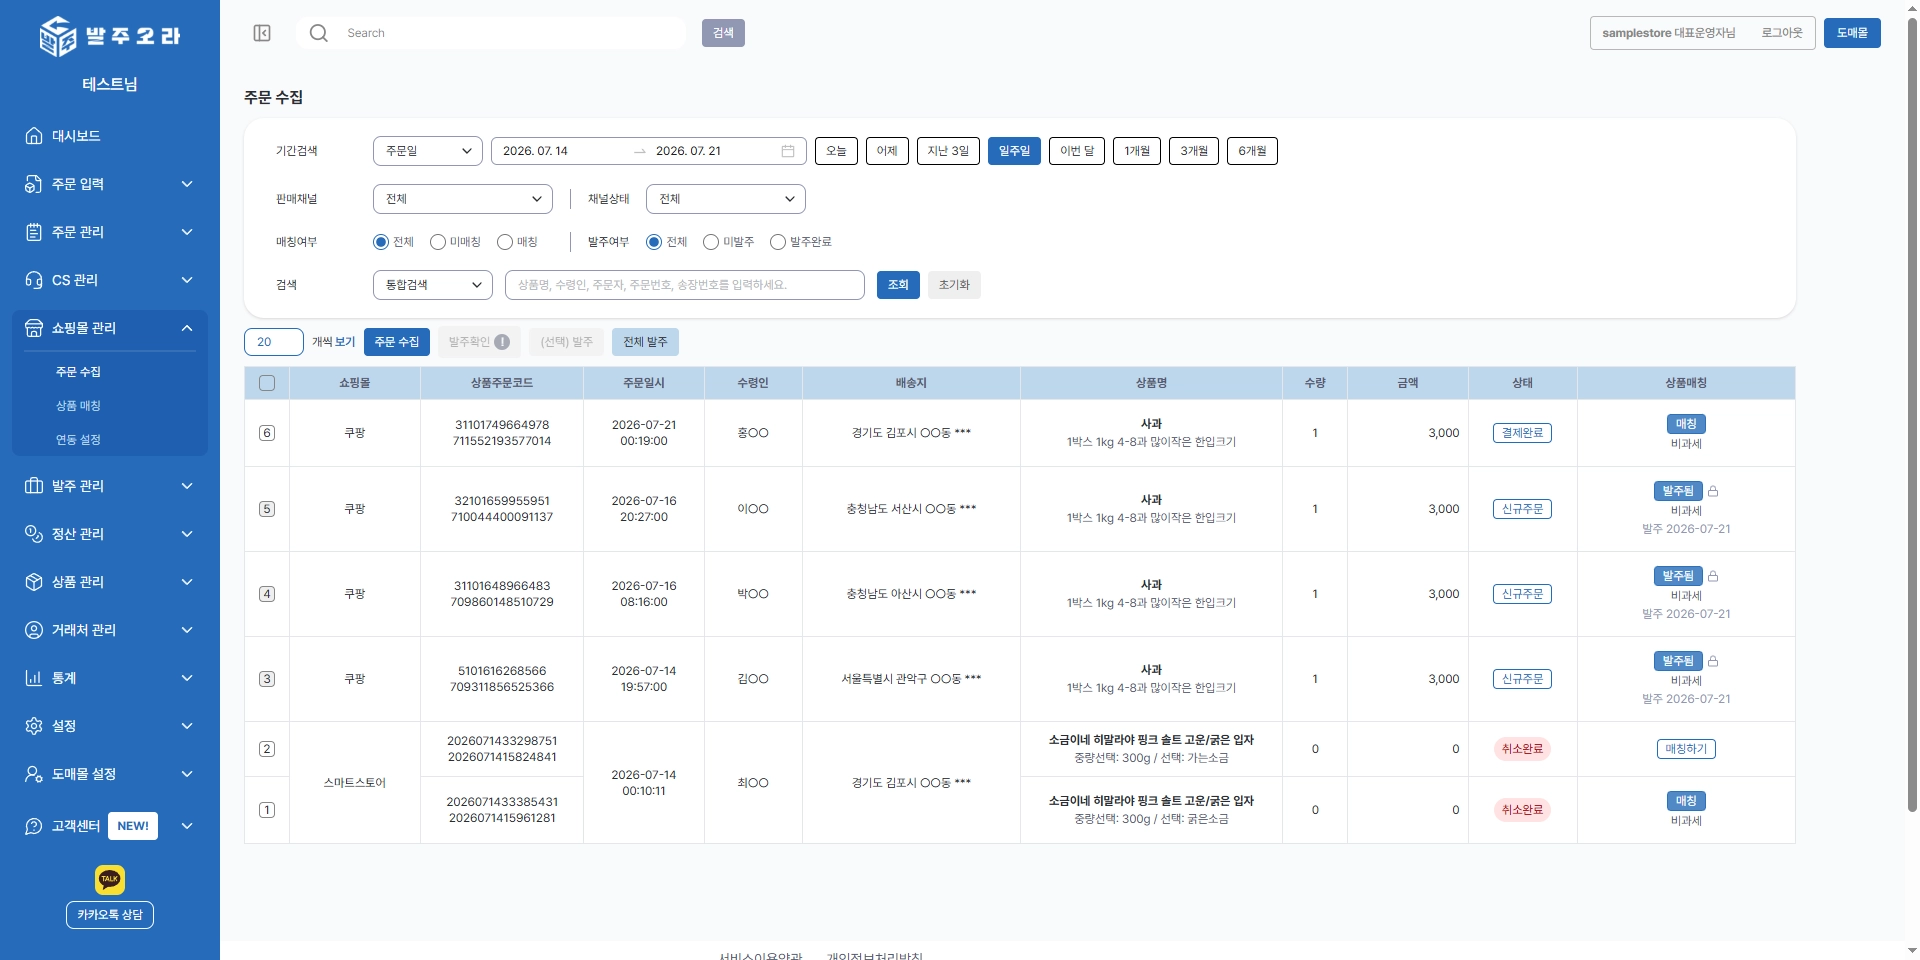Check the row 4 order checkbox

click(267, 594)
